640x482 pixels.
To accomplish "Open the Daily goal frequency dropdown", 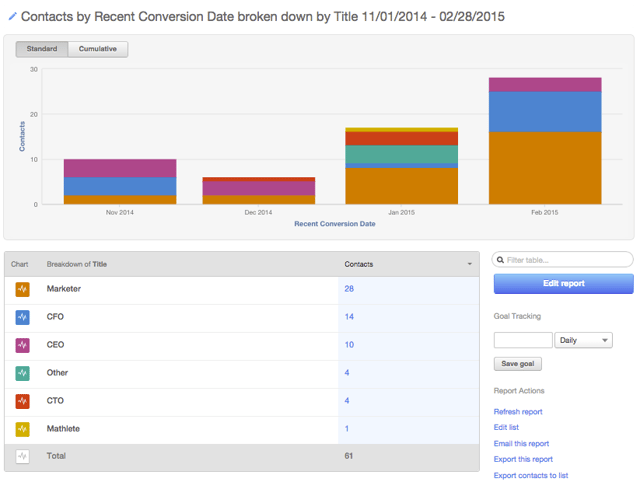I will pos(583,340).
